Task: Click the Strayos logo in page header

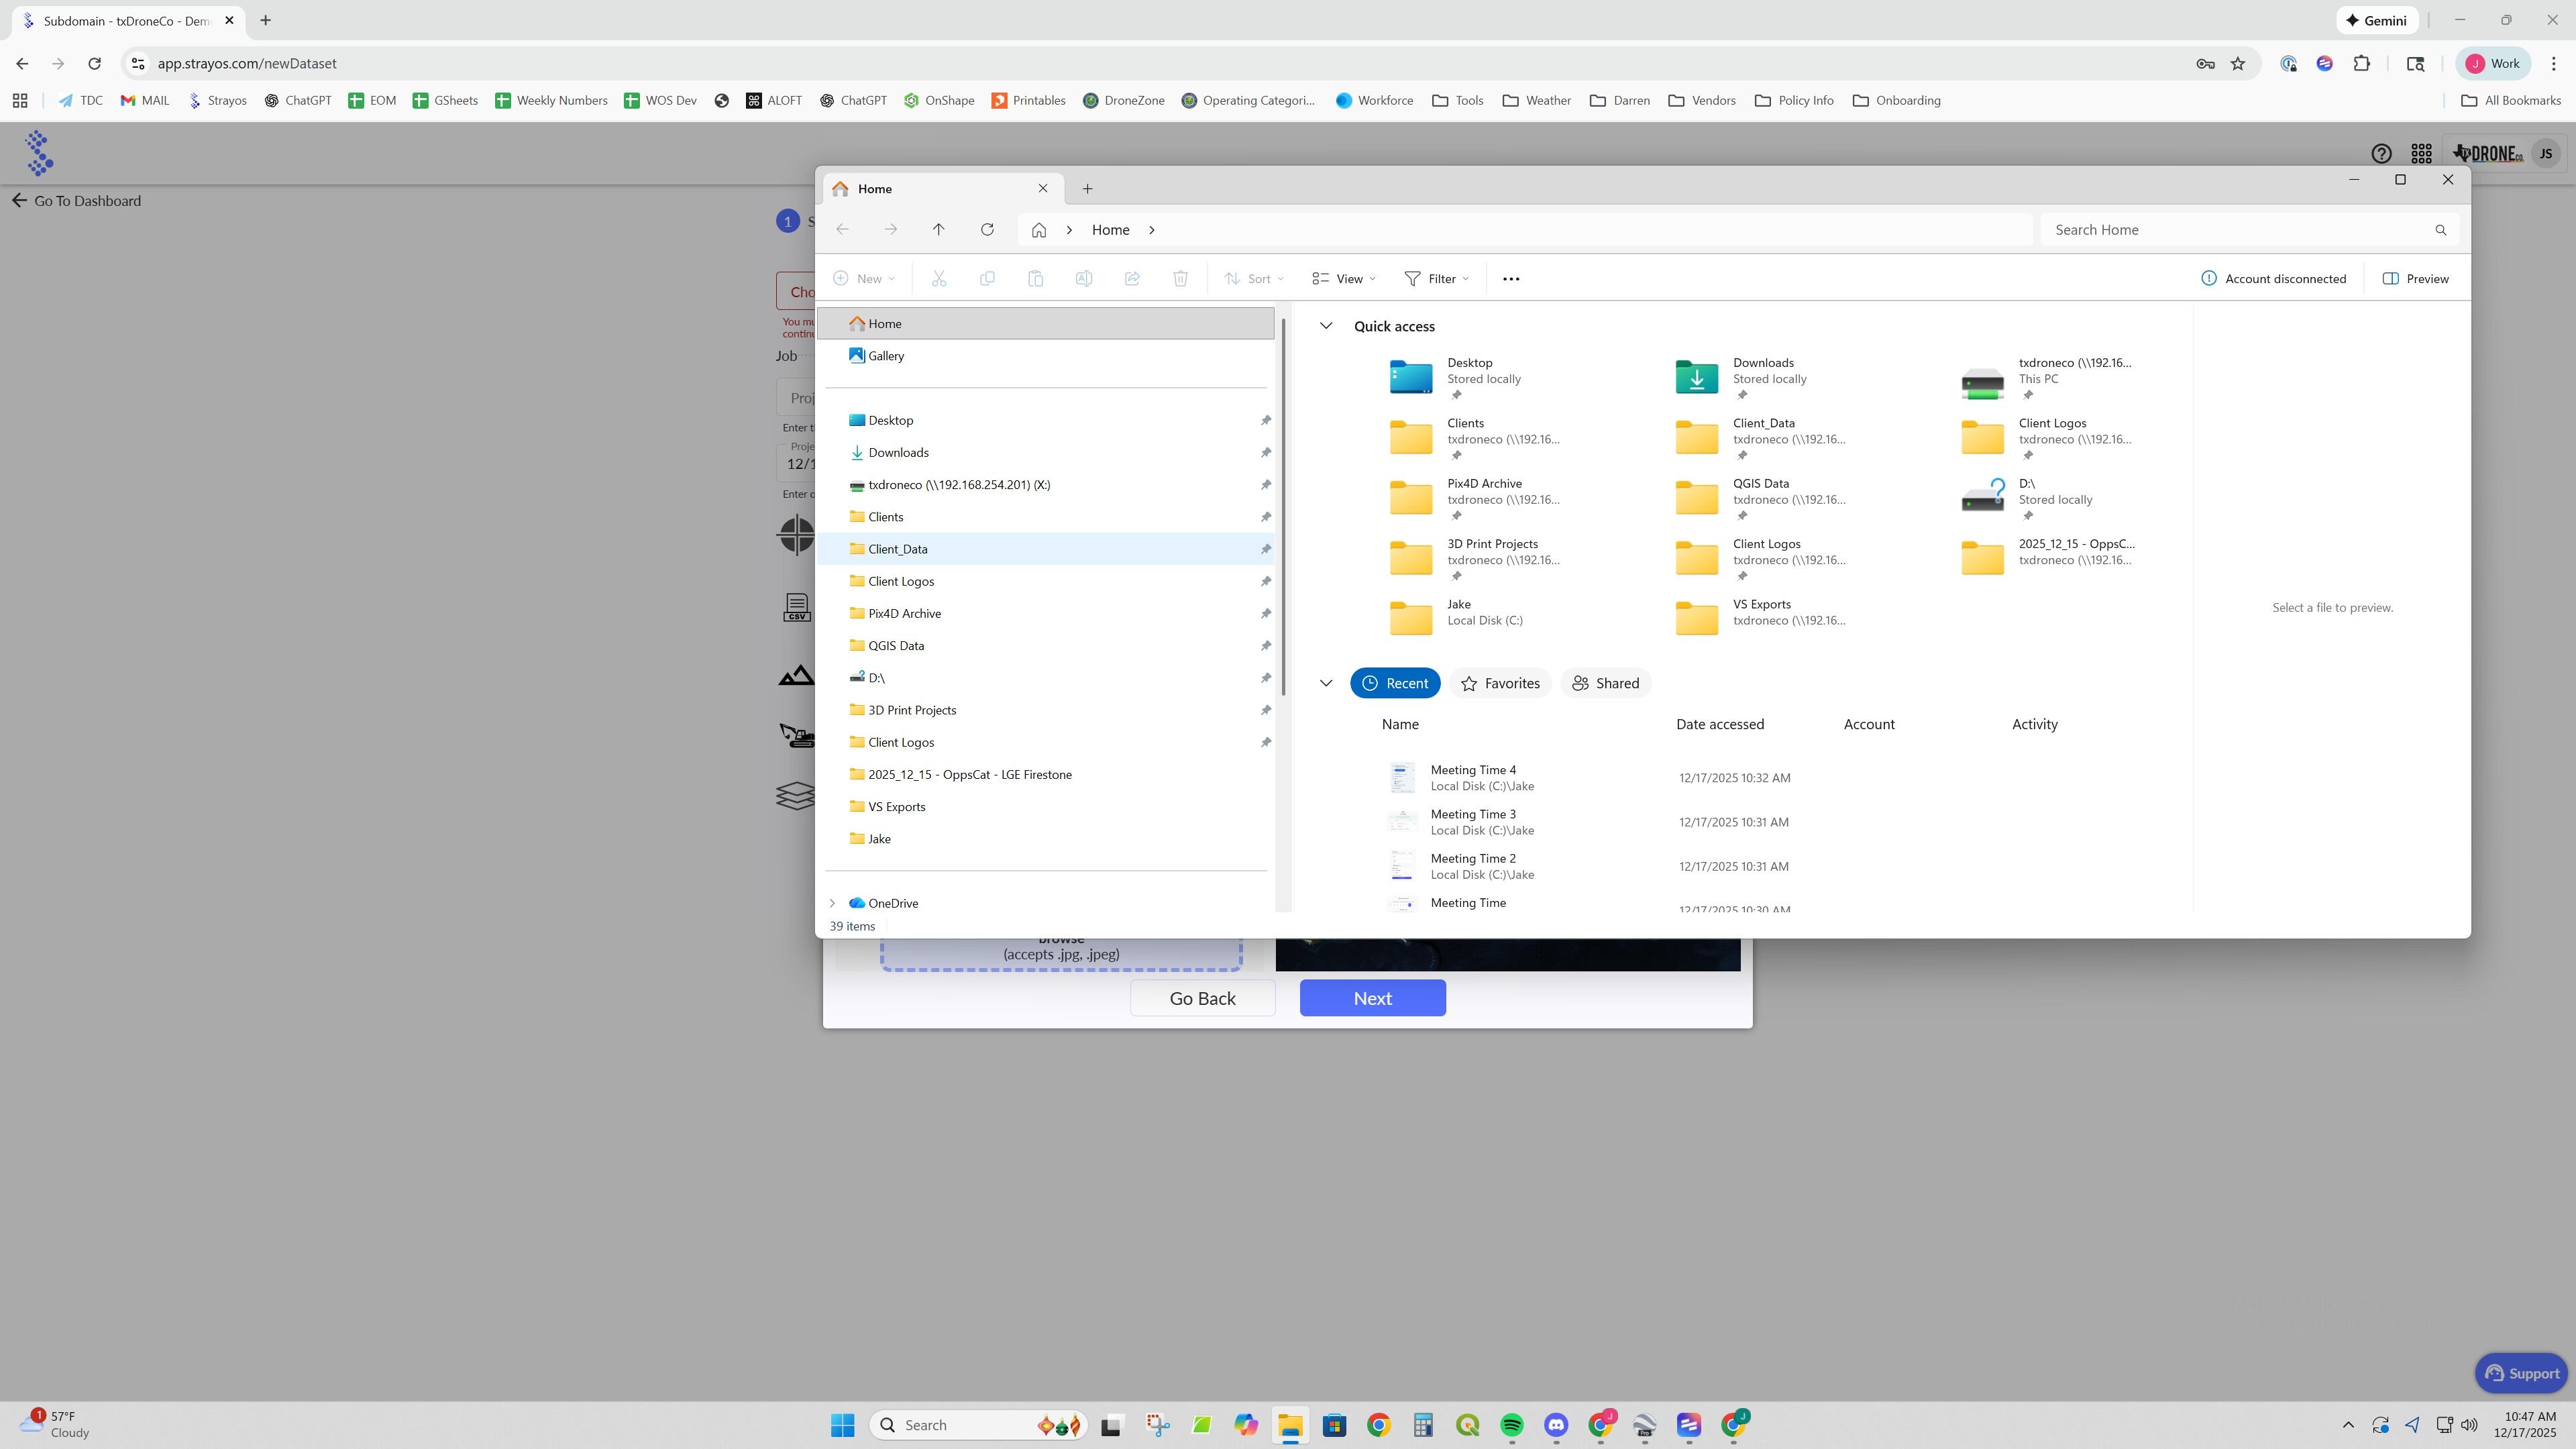Action: coord(40,153)
